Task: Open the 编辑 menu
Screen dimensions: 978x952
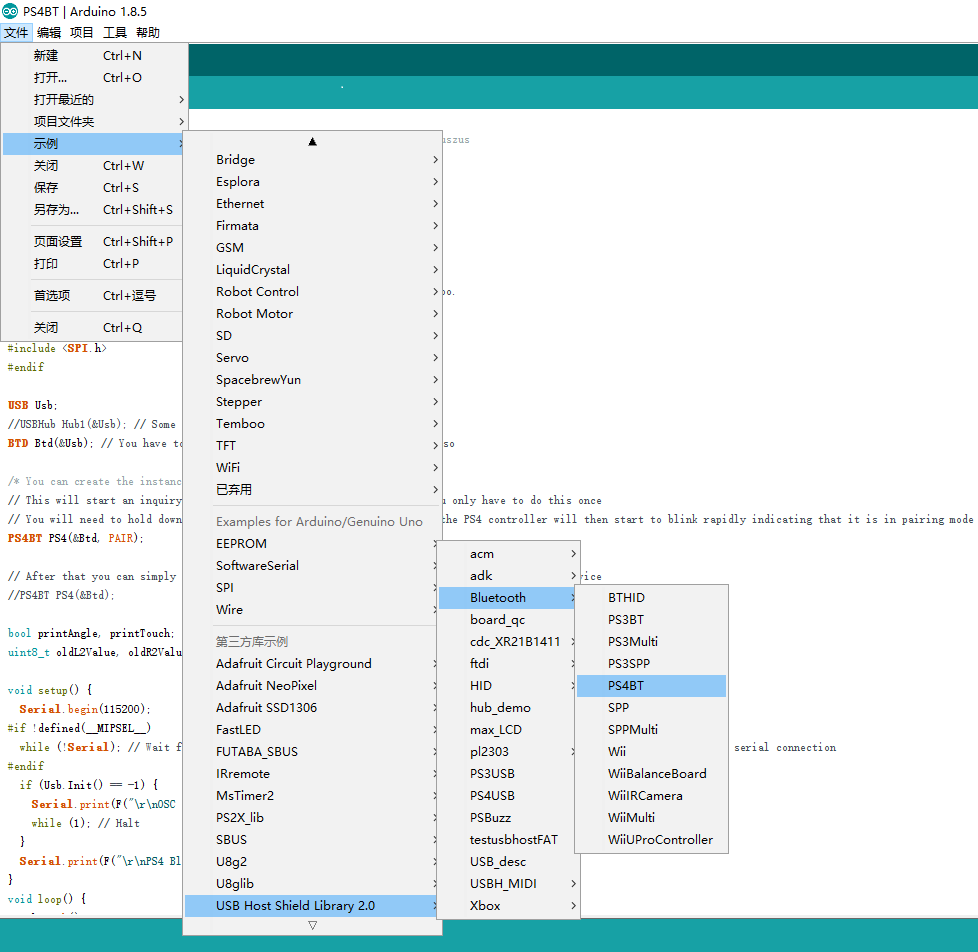Action: pyautogui.click(x=49, y=32)
